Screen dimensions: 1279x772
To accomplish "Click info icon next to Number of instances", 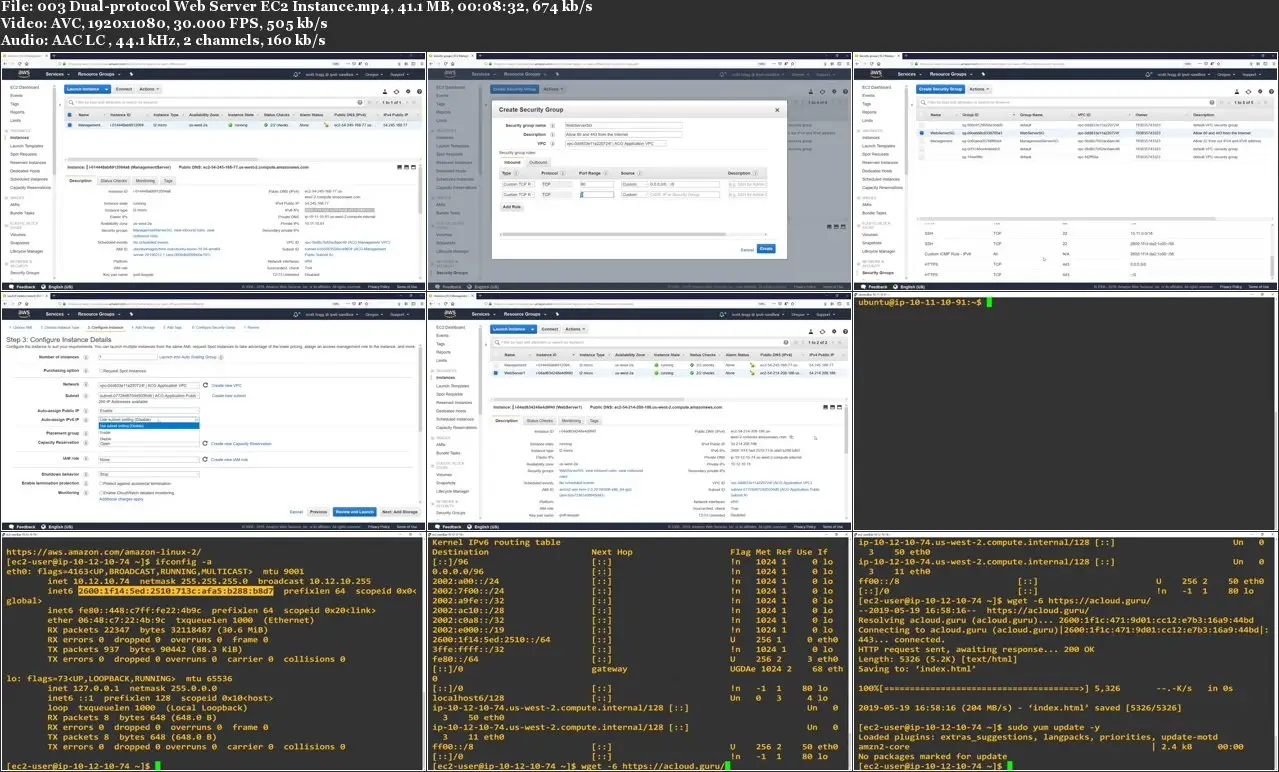I will coord(86,357).
